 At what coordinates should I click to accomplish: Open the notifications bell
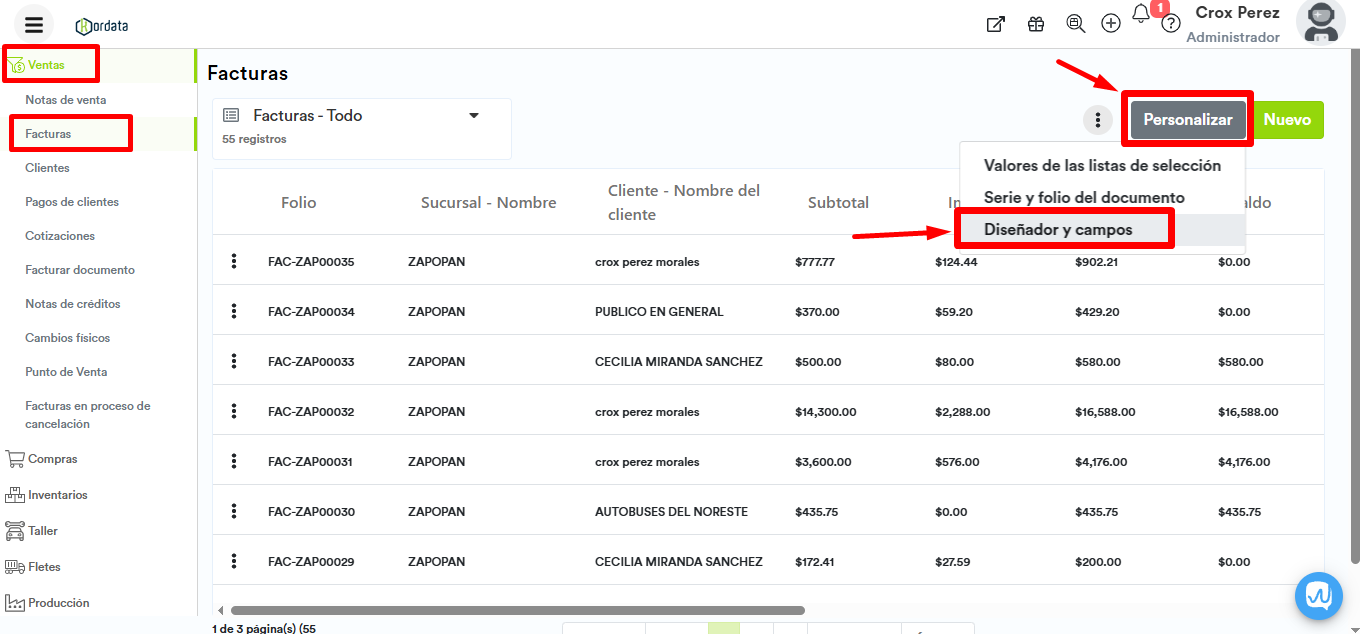(1141, 15)
